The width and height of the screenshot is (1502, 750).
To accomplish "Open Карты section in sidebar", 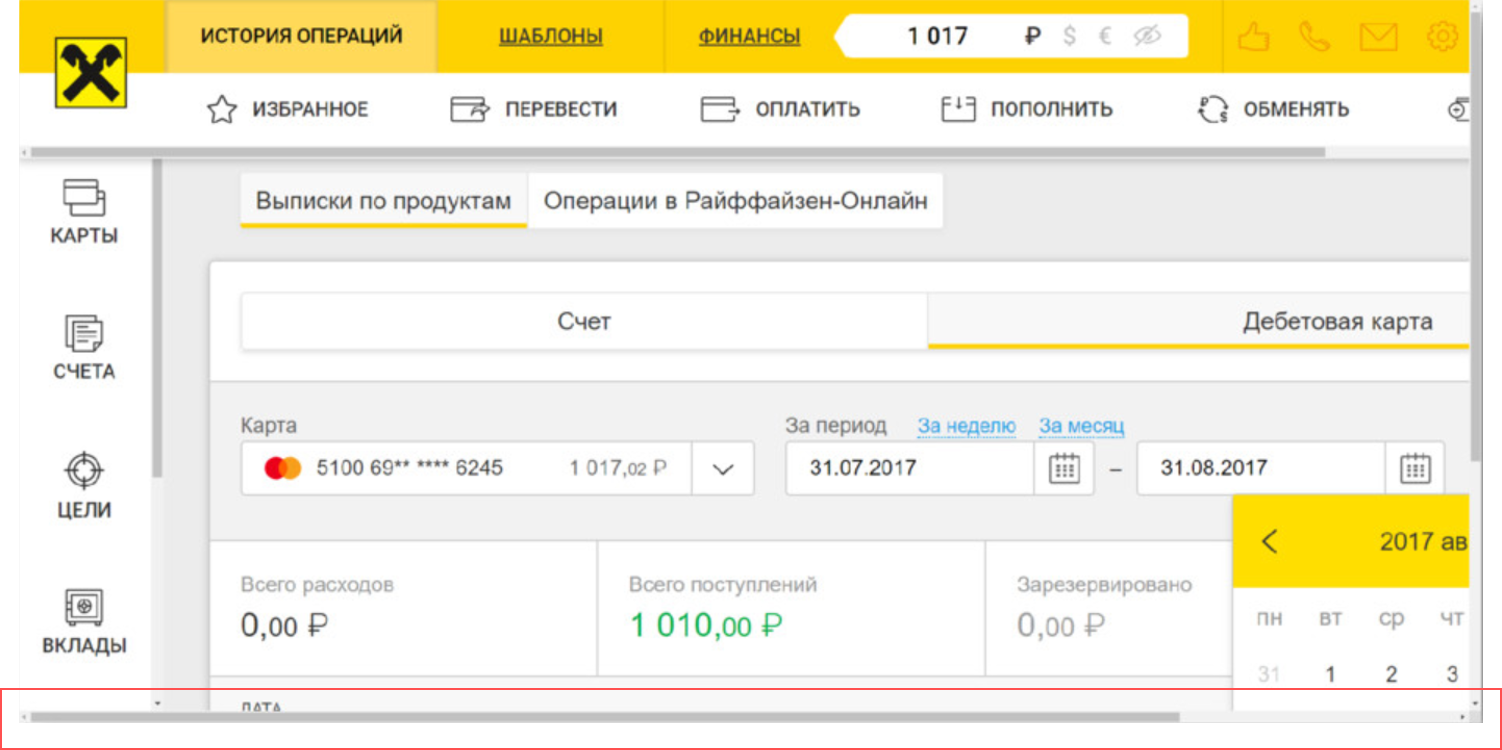I will [x=84, y=212].
